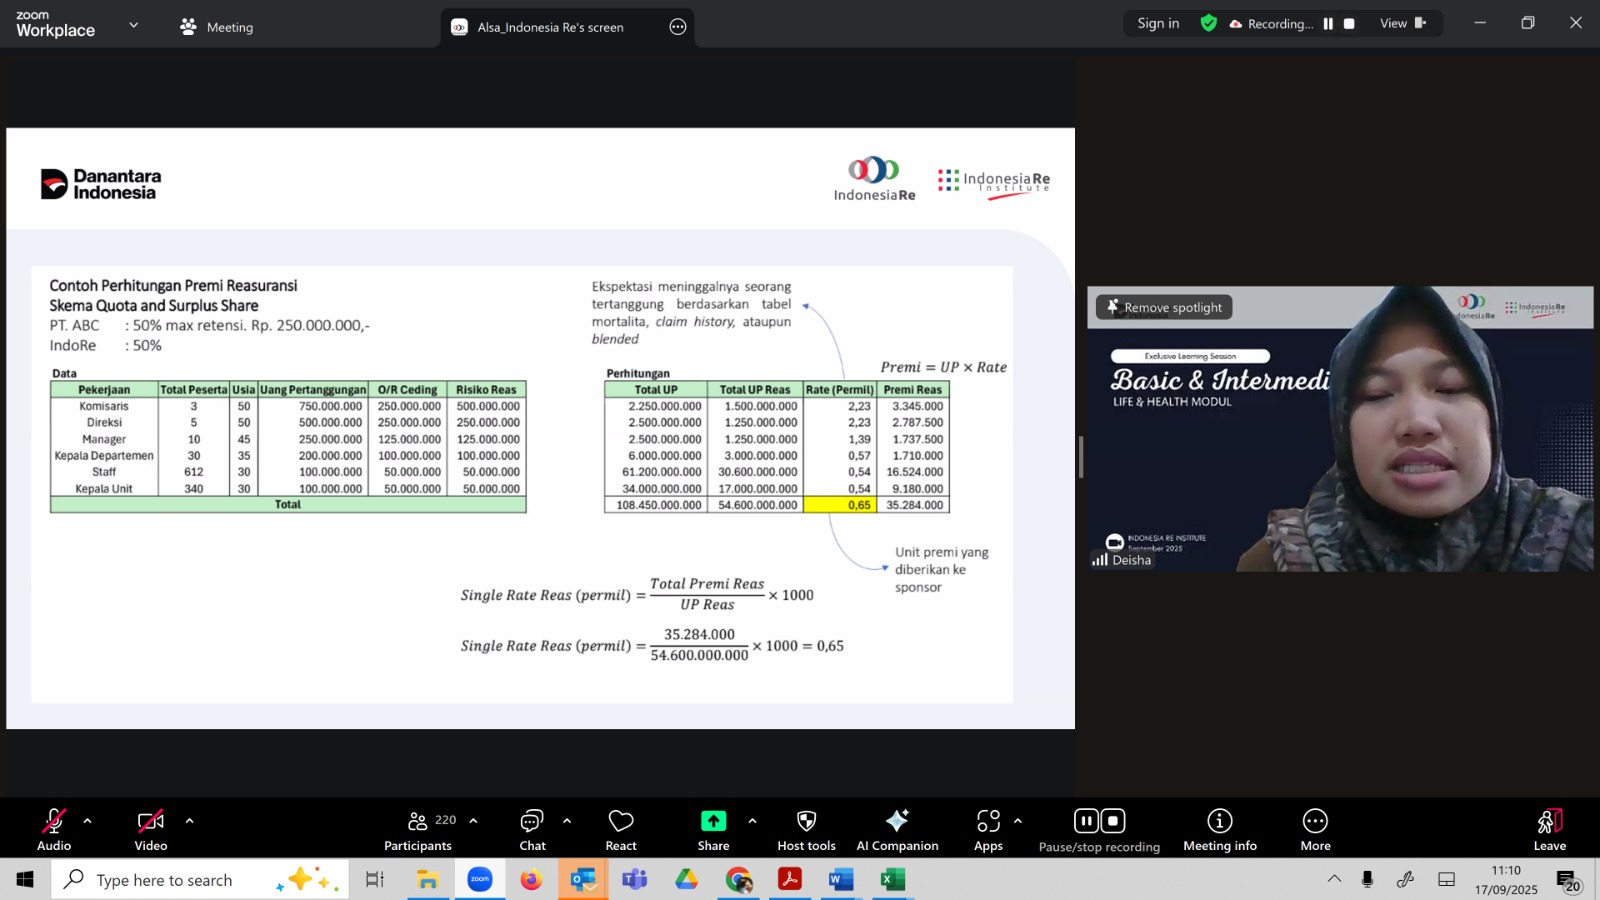Open the React emoji menu
The image size is (1600, 900).
pyautogui.click(x=621, y=829)
